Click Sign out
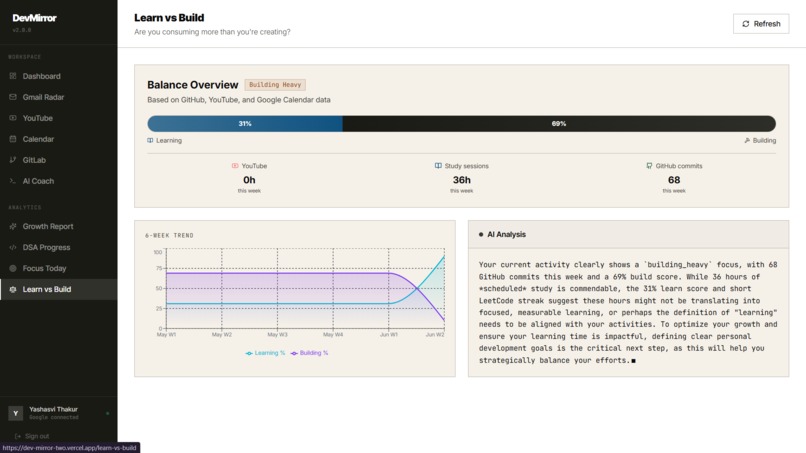 (32, 436)
